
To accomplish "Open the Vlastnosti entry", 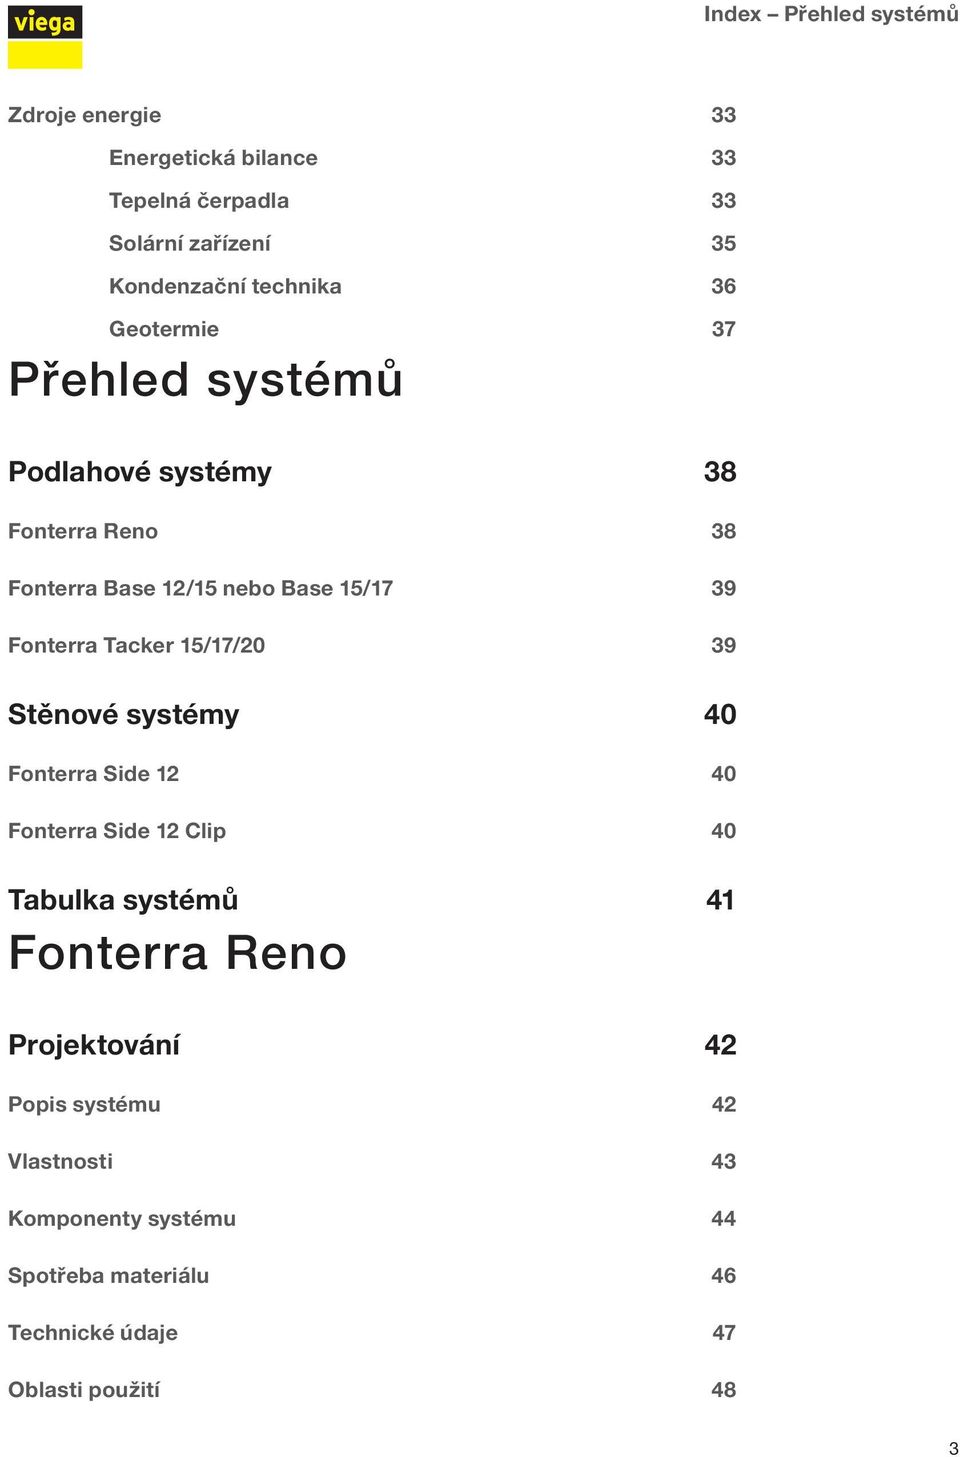I will click(60, 1162).
